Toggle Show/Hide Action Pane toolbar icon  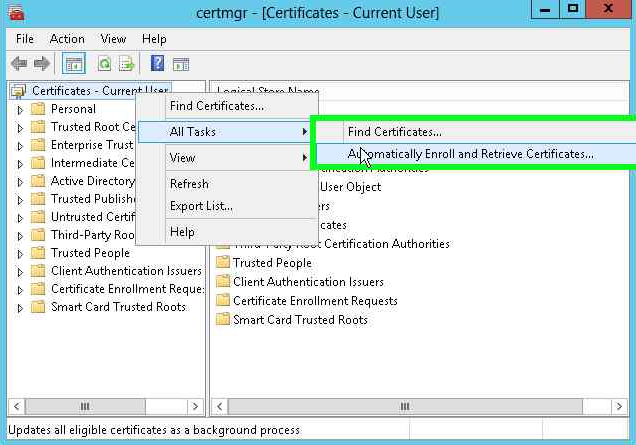pos(181,64)
